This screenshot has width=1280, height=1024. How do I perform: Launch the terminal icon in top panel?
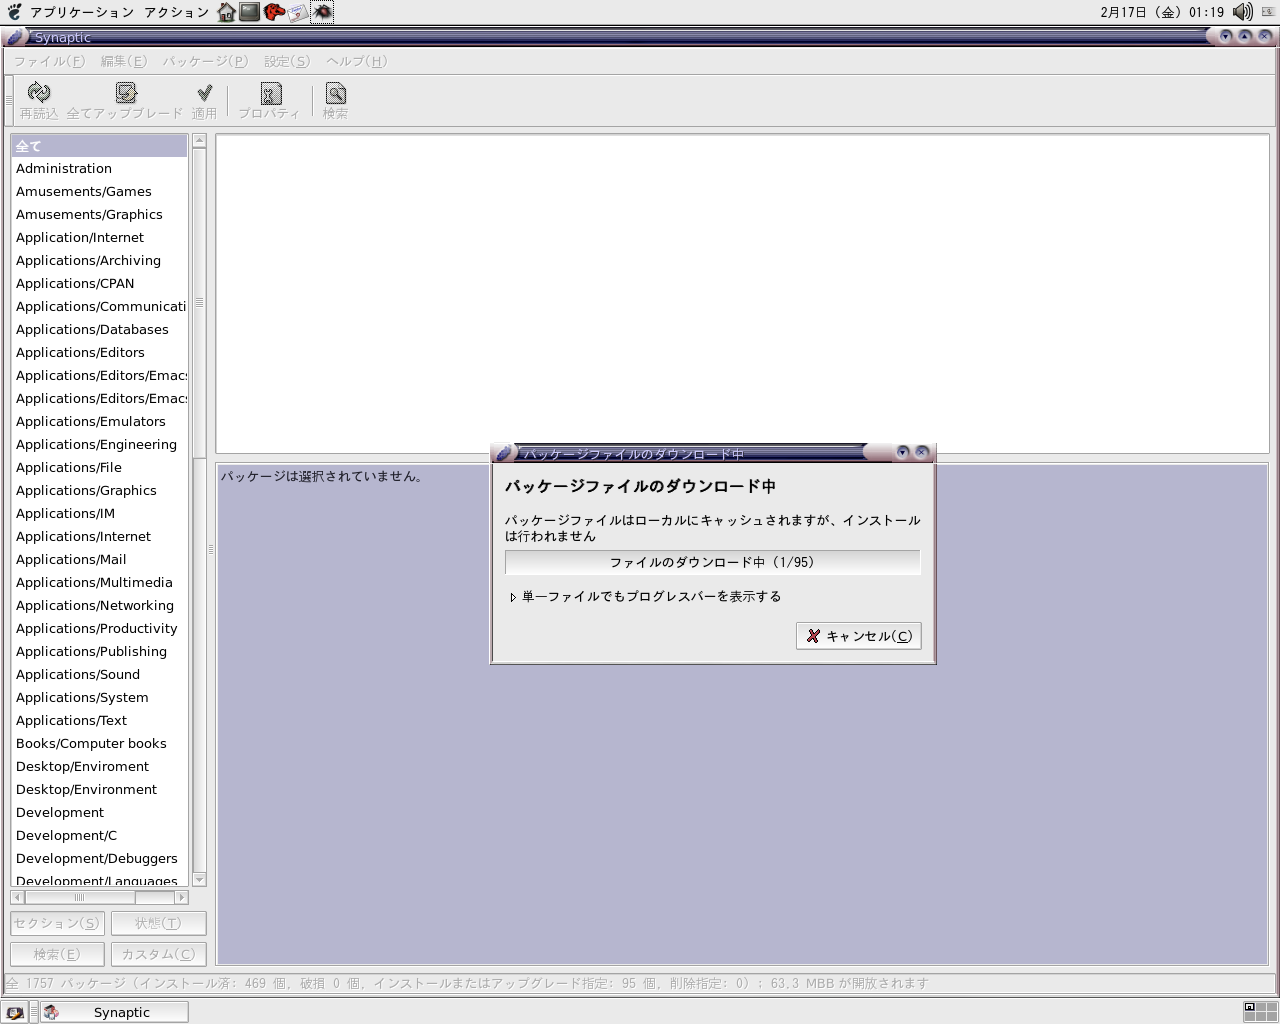click(250, 12)
